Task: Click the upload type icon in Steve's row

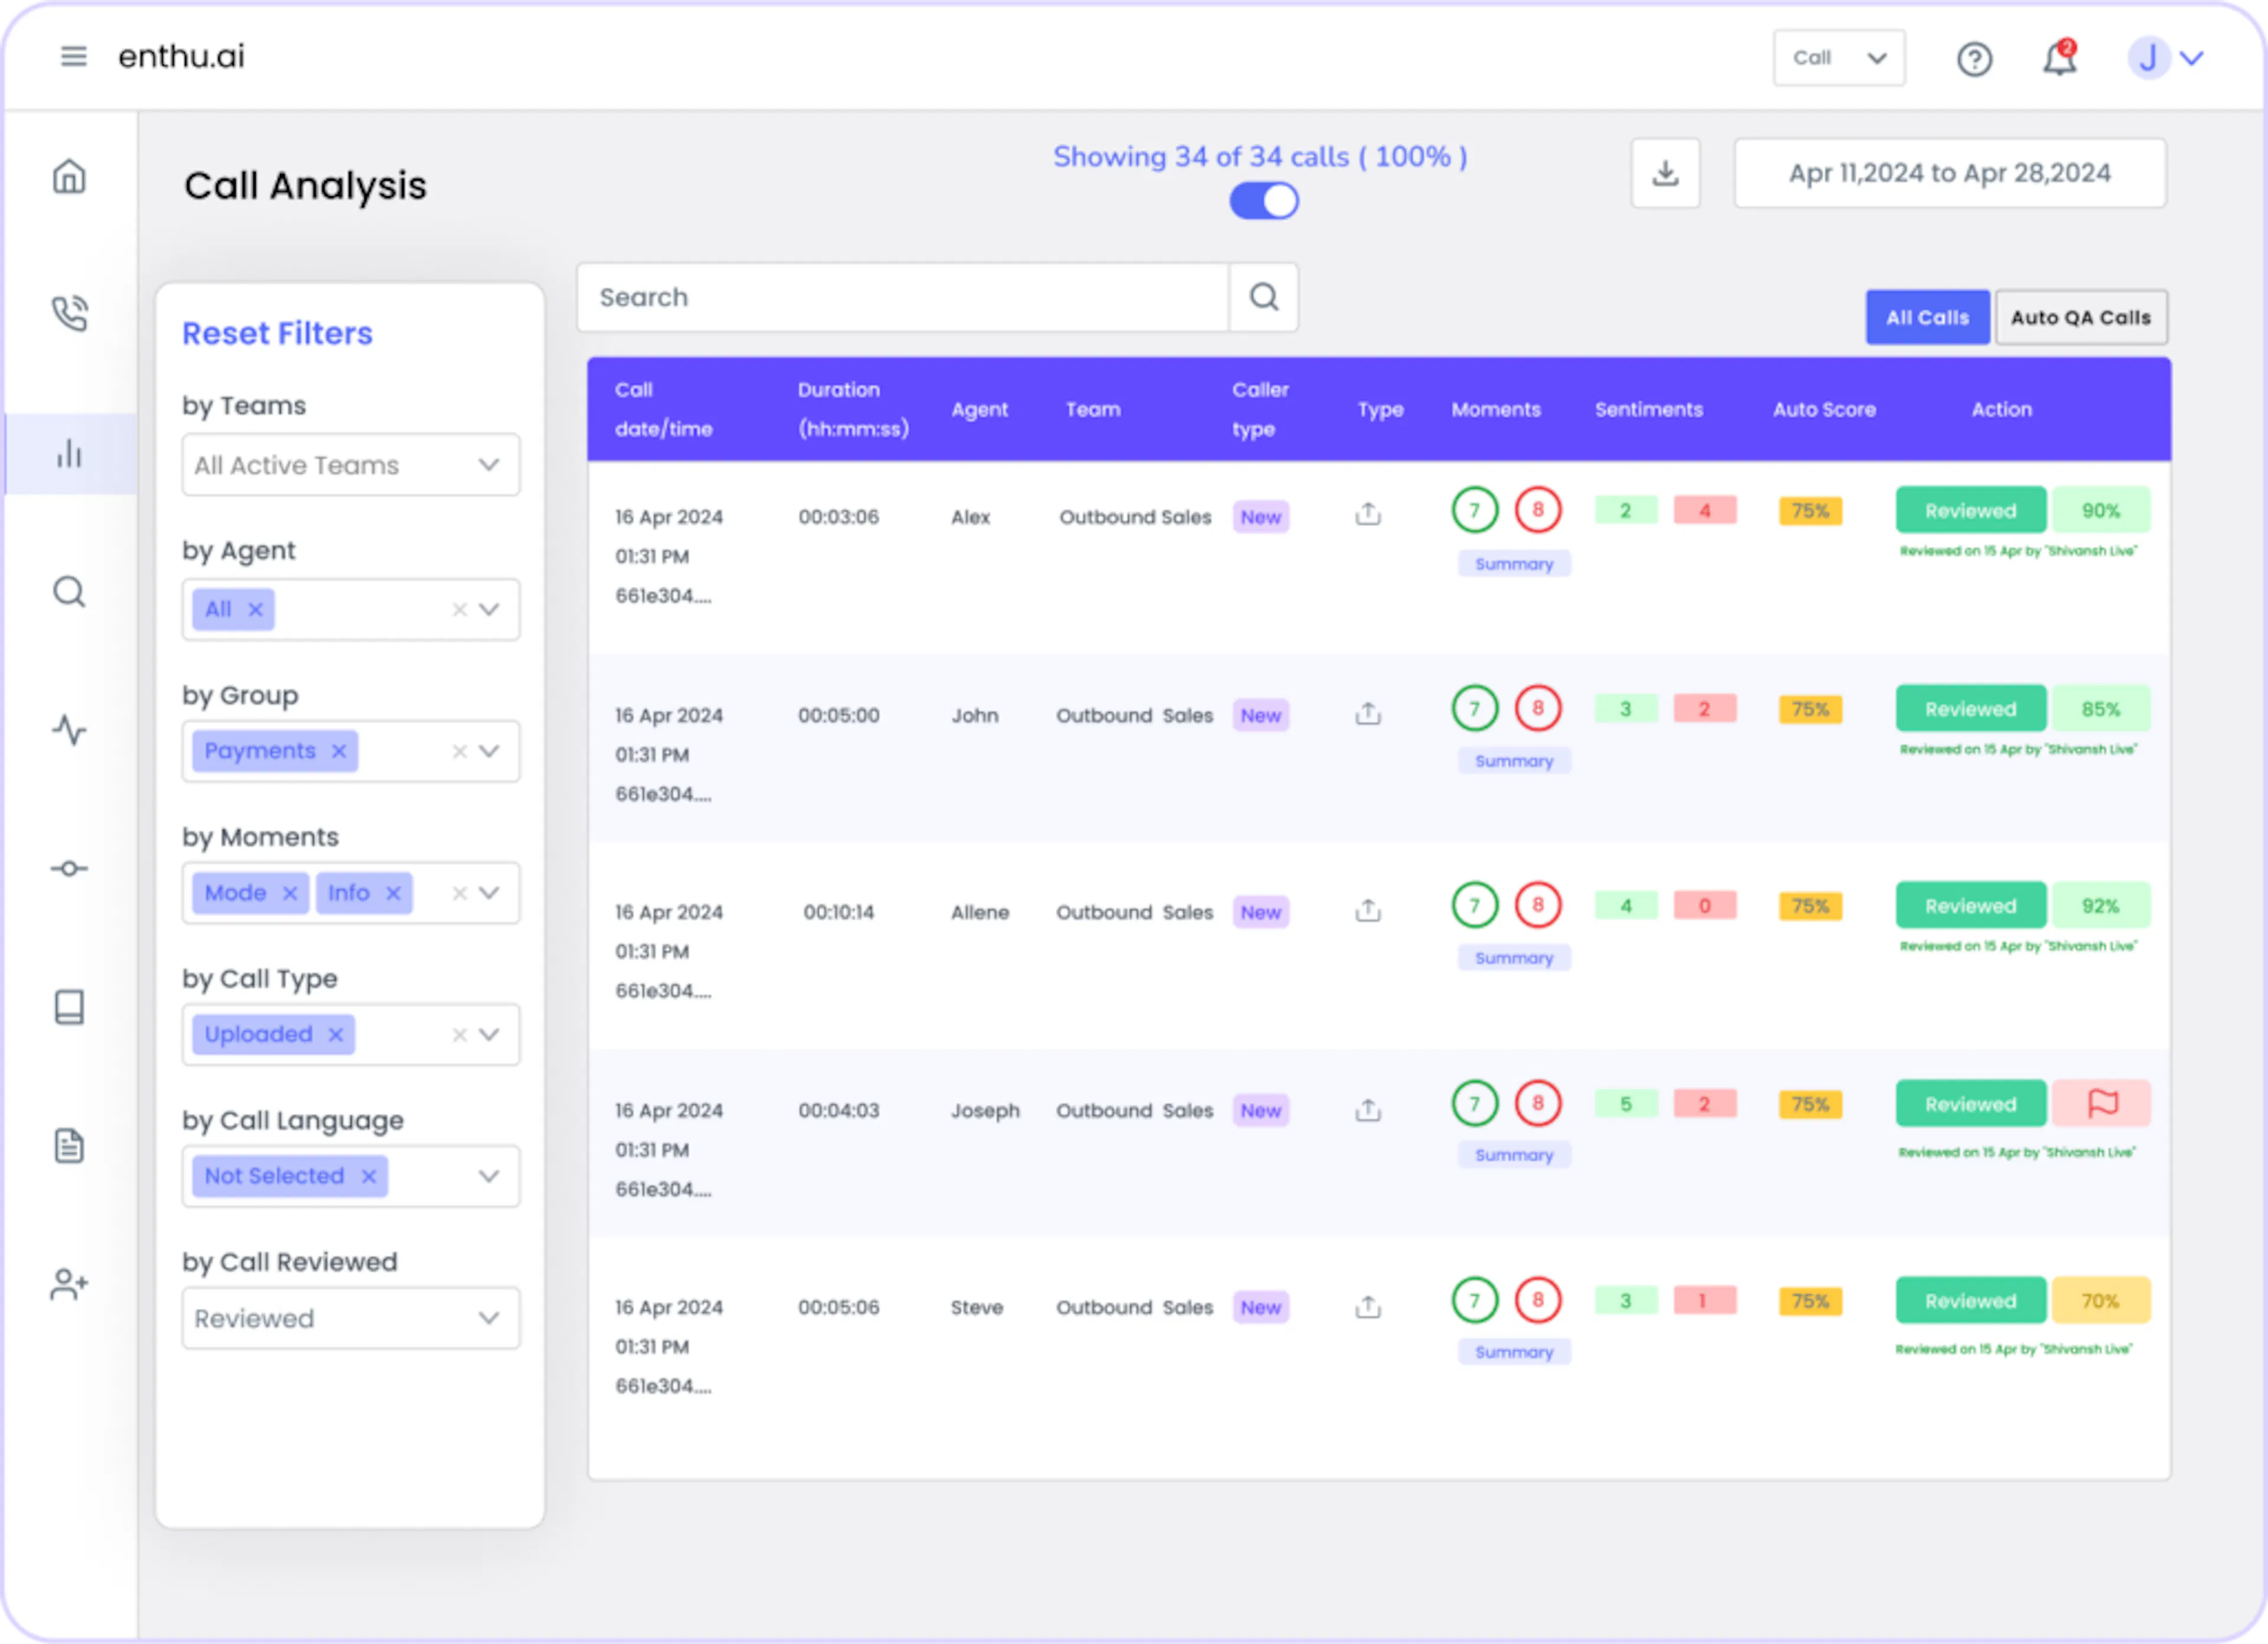Action: coord(1368,1306)
